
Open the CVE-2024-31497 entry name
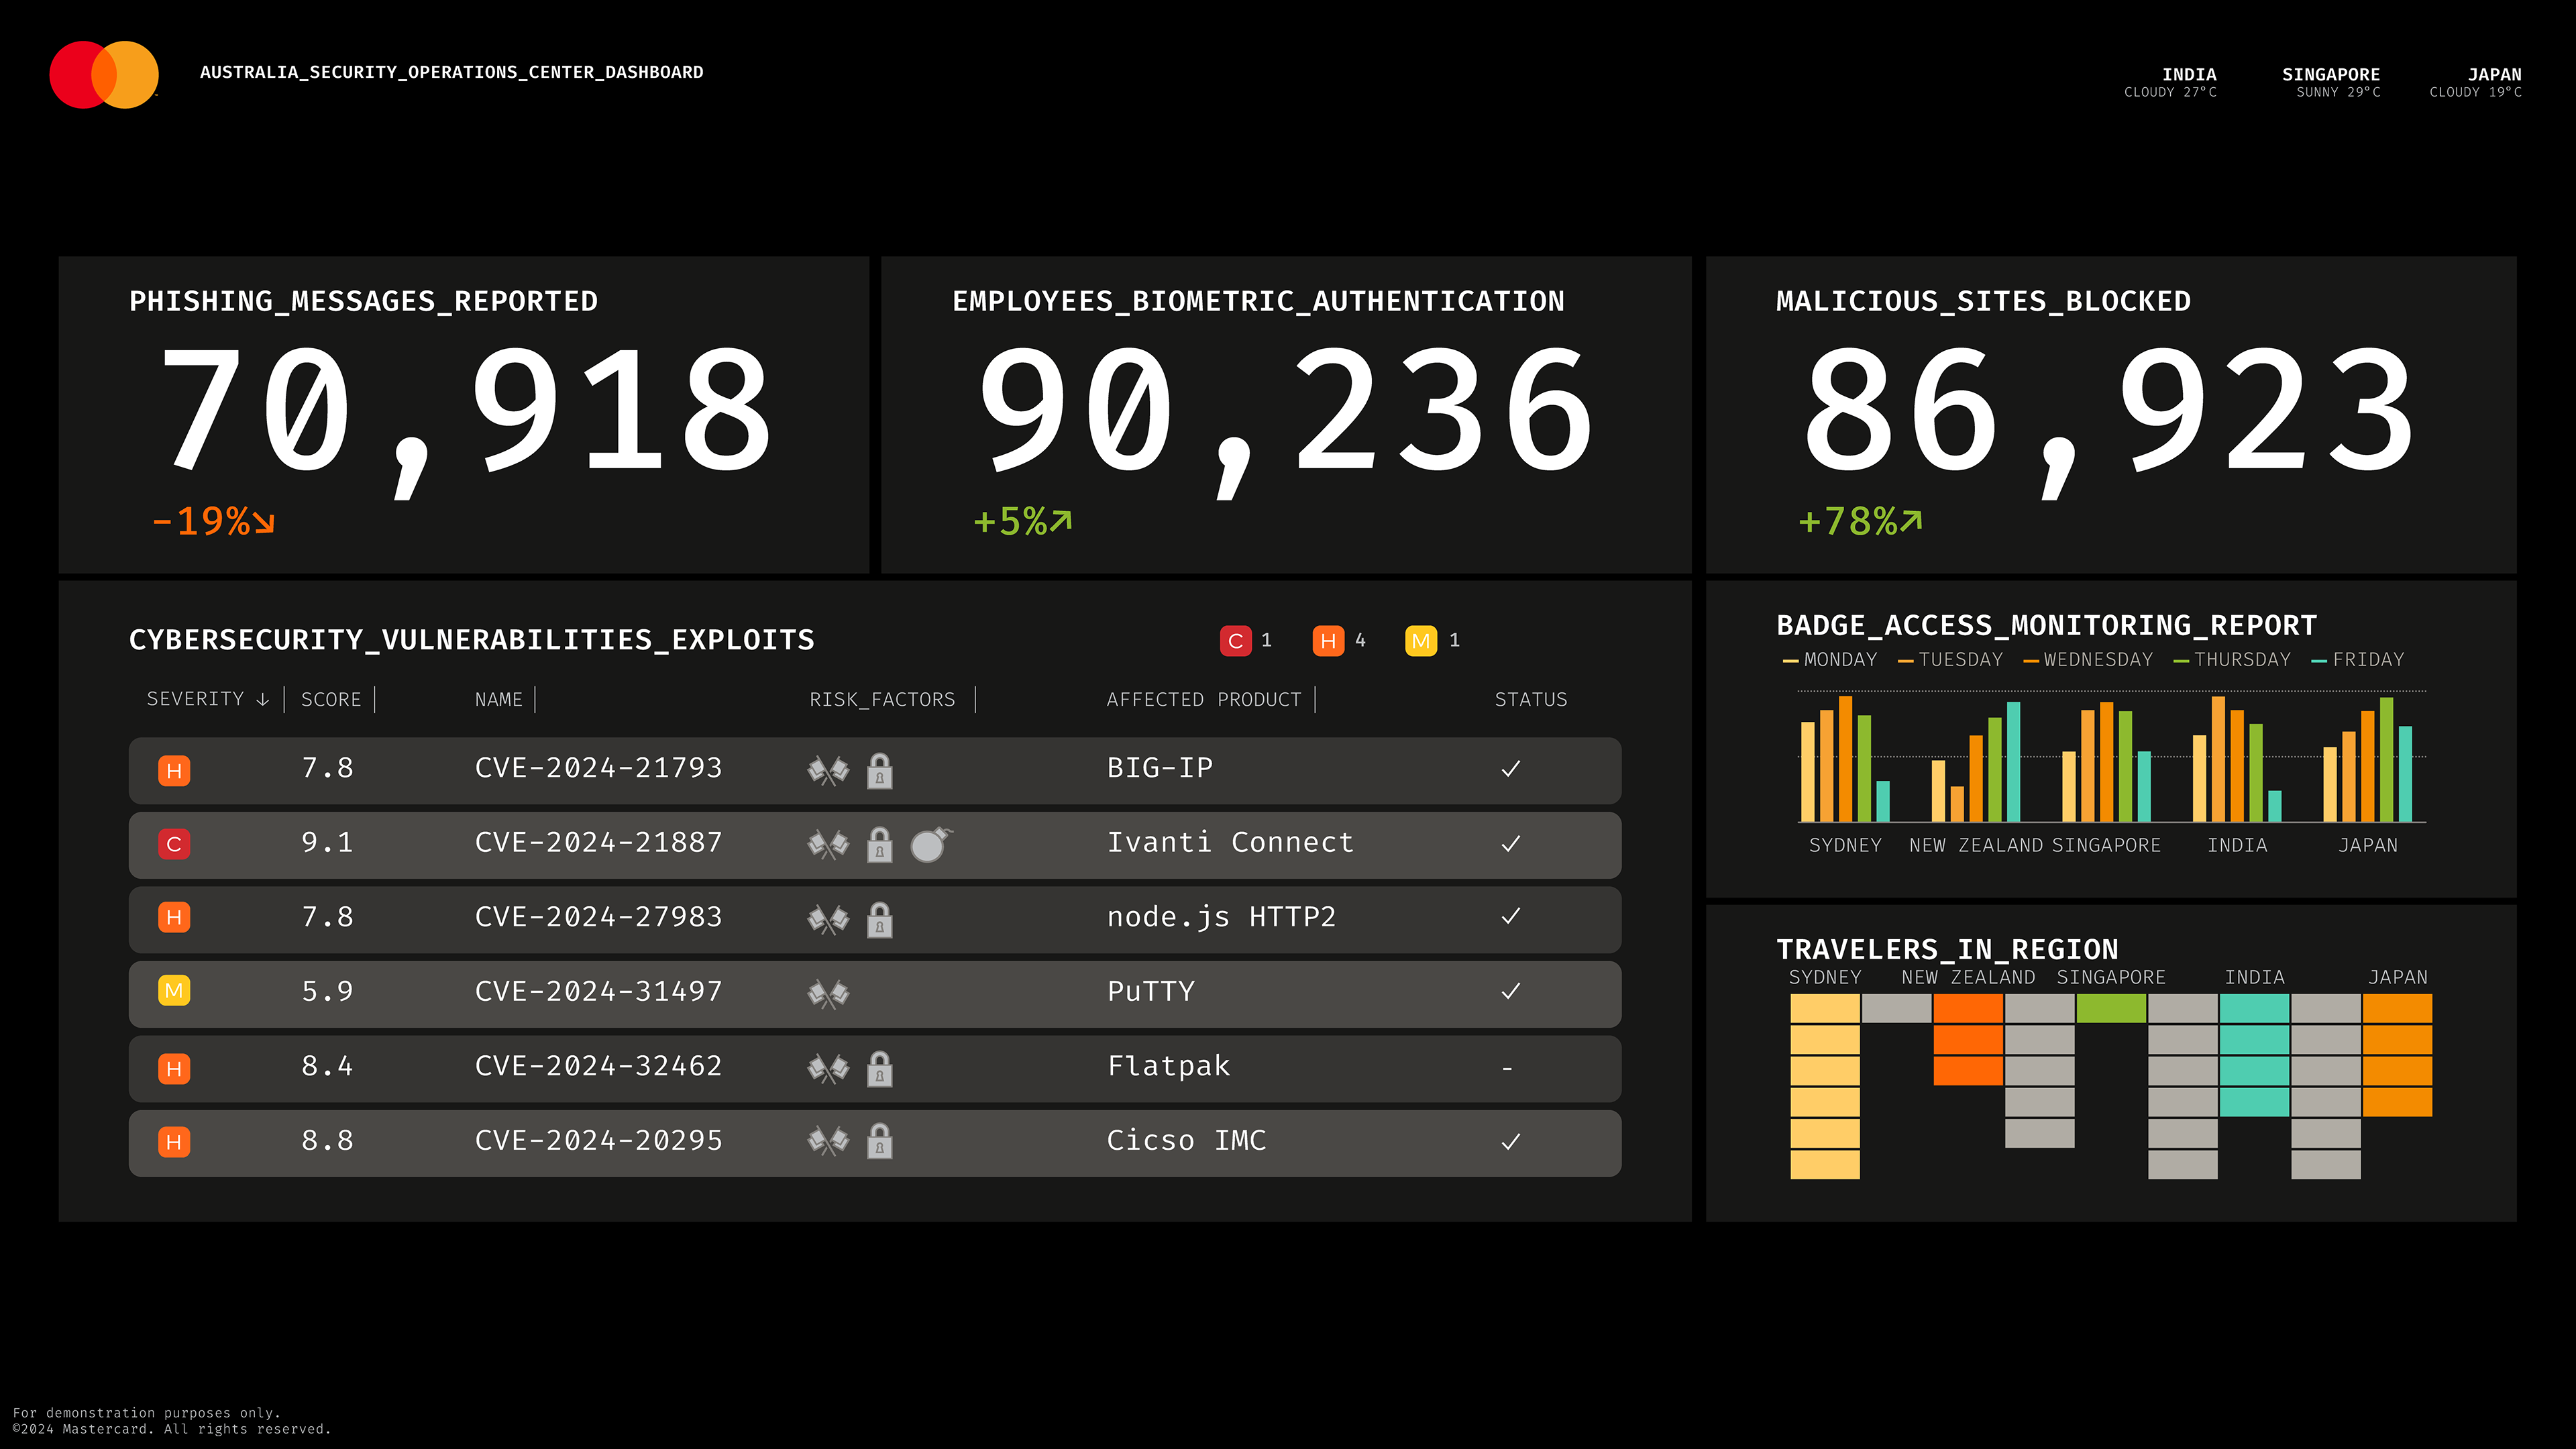[x=598, y=991]
